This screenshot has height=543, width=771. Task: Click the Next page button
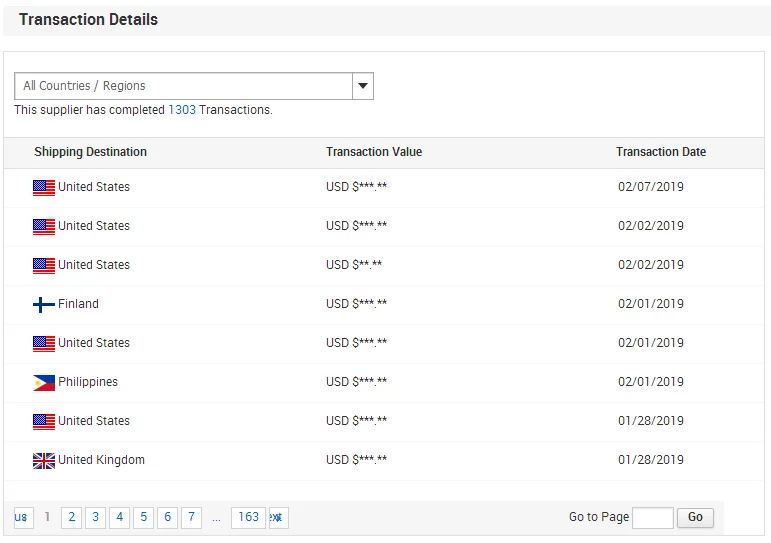click(x=278, y=517)
